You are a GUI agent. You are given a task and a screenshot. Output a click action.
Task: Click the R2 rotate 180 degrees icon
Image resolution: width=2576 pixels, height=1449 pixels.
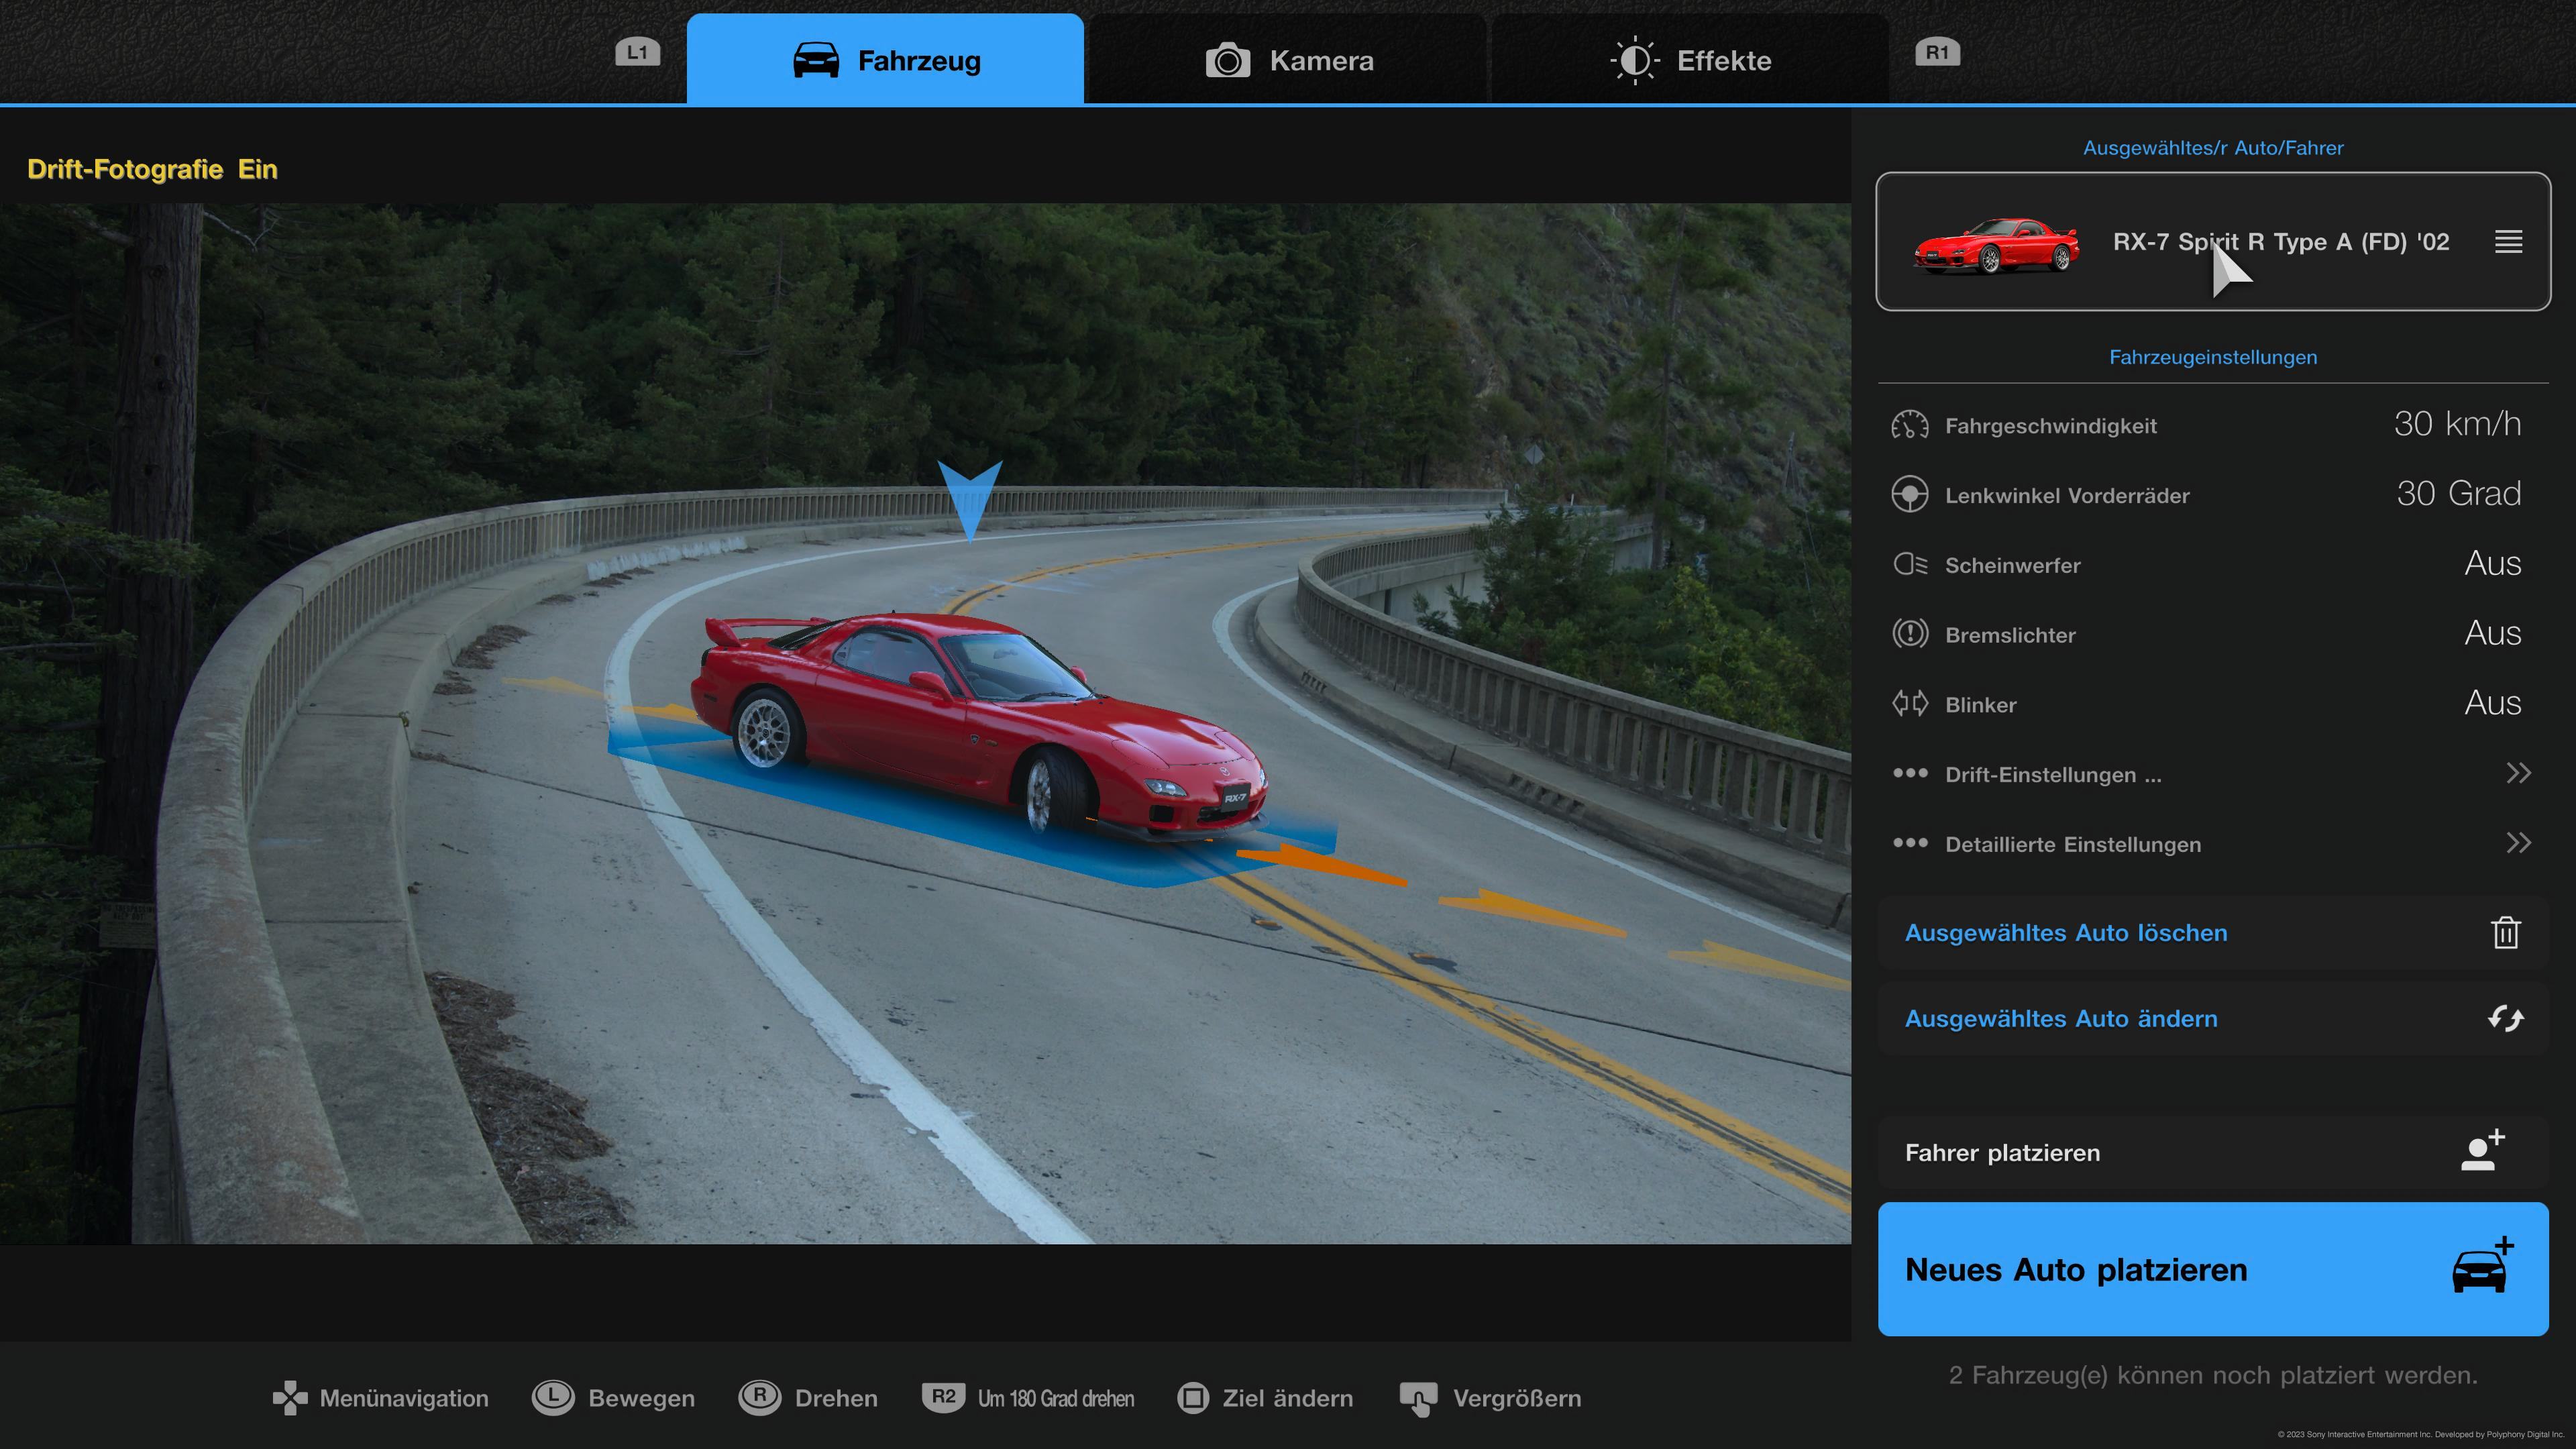pos(943,1396)
